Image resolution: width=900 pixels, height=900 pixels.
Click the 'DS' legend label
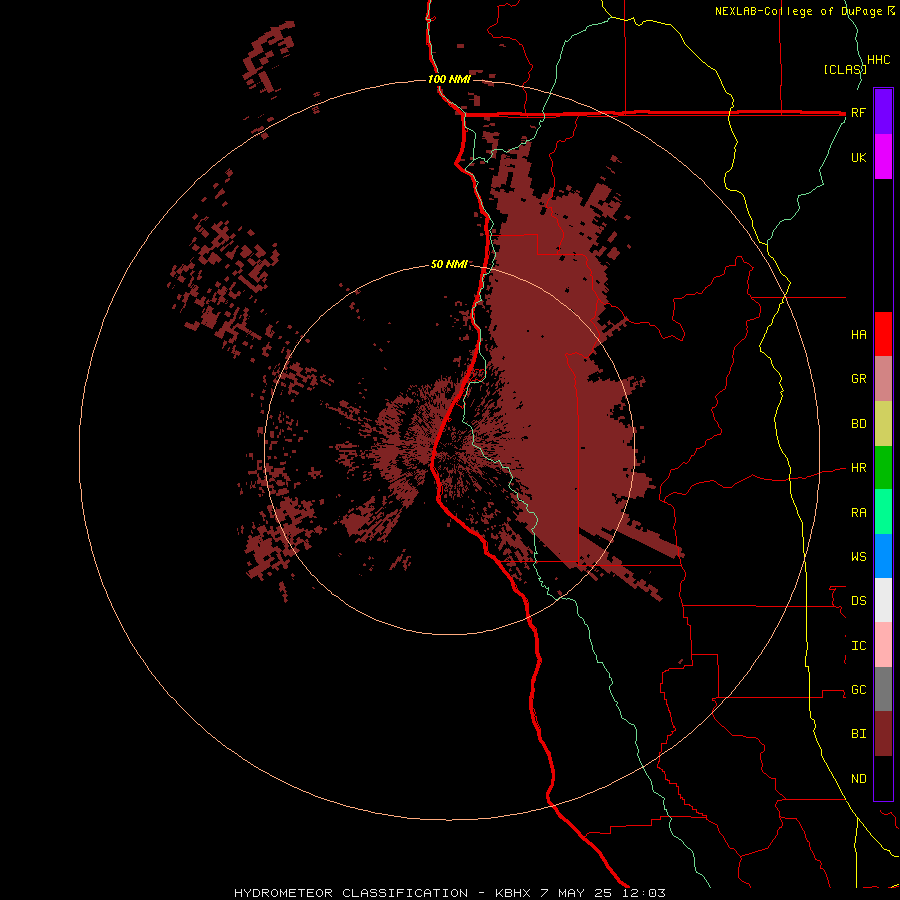[x=858, y=601]
